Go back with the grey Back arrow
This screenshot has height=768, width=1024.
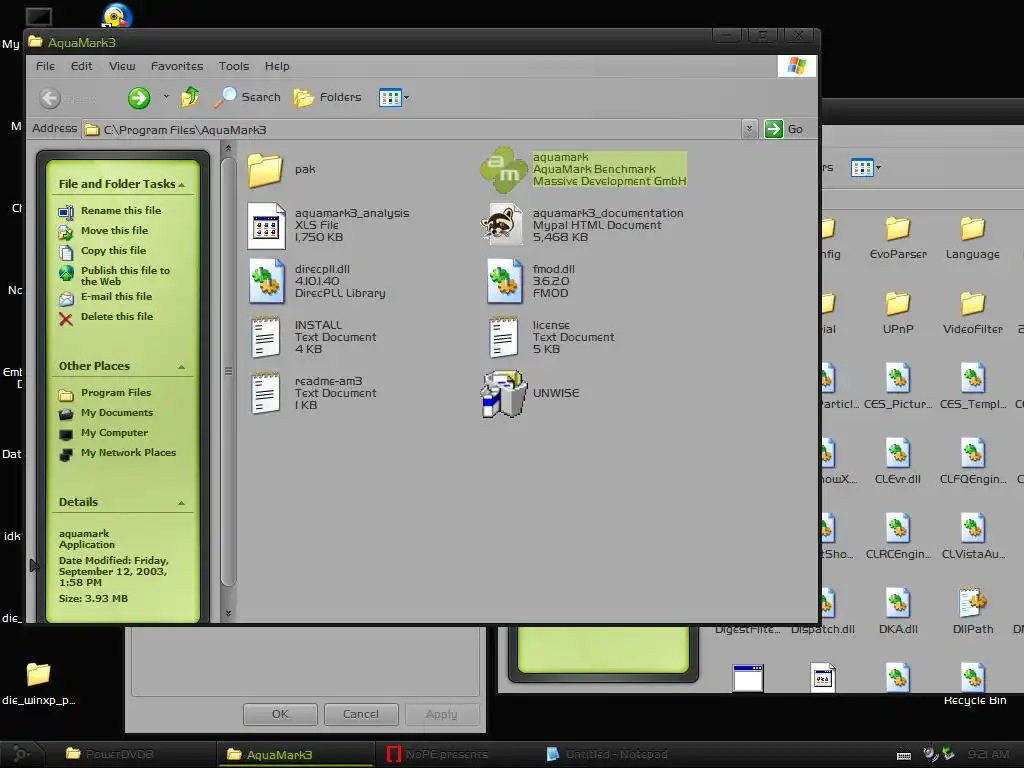[50, 98]
